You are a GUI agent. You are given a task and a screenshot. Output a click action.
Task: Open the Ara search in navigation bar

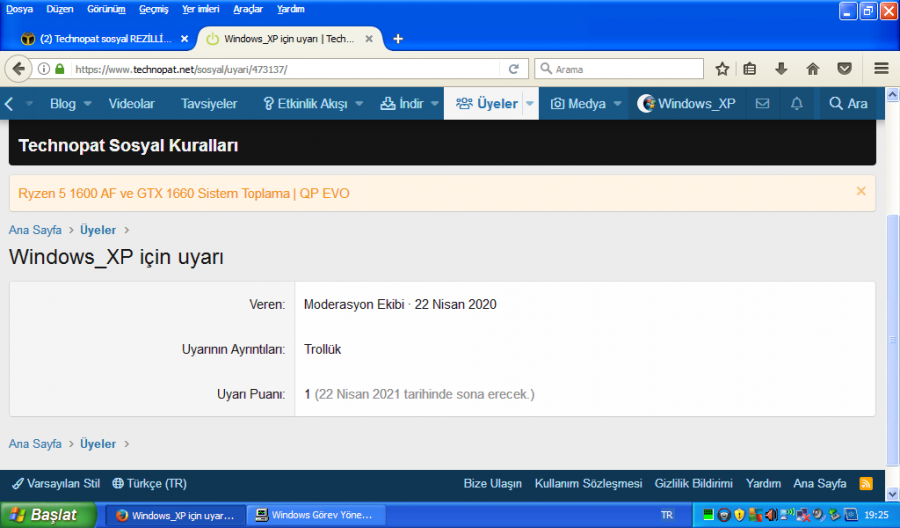tap(848, 103)
